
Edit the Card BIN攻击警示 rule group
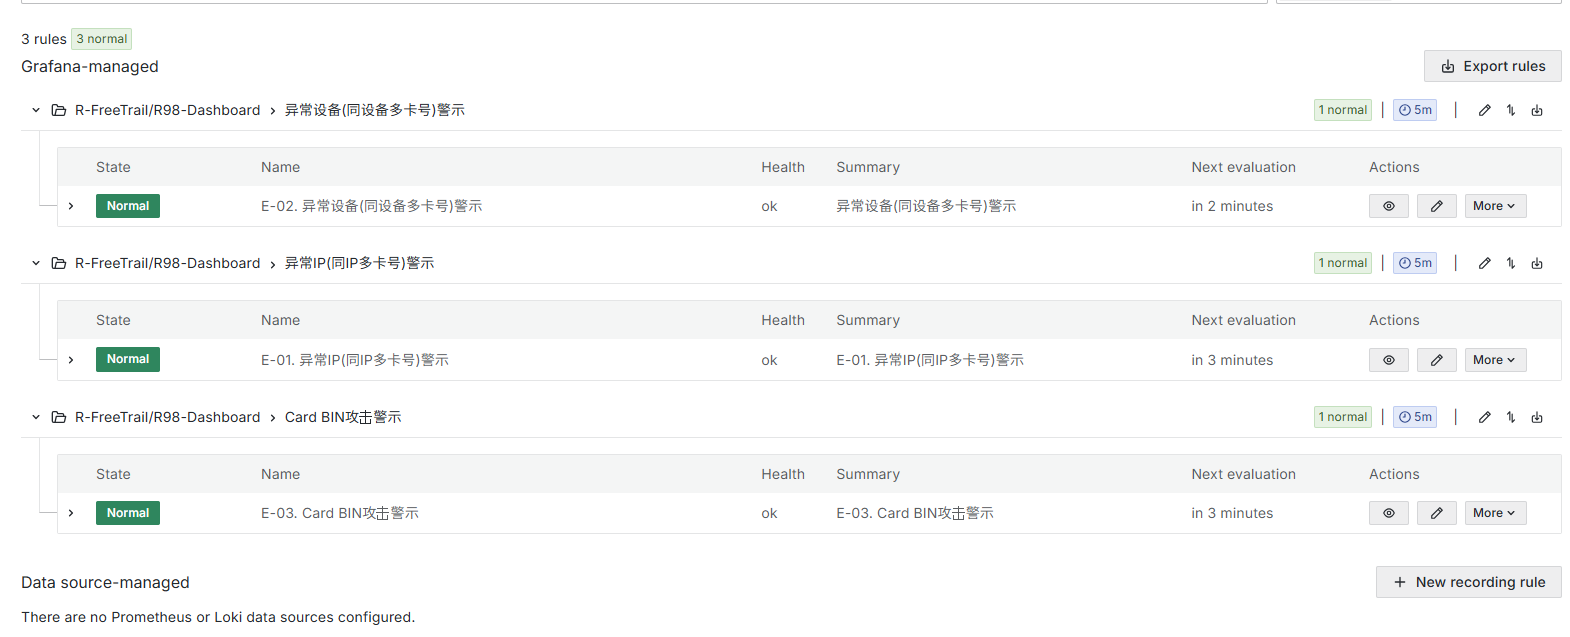[x=1484, y=417]
